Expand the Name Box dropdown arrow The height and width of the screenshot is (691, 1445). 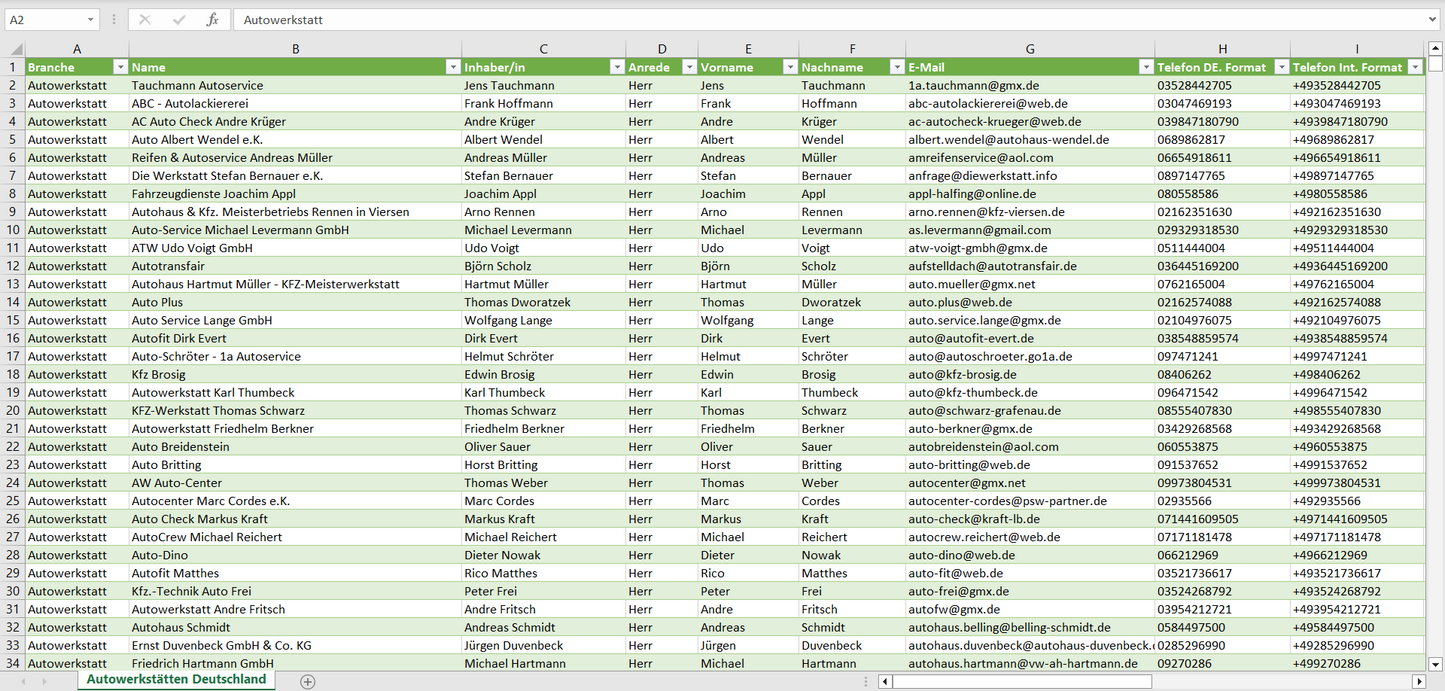(x=90, y=20)
